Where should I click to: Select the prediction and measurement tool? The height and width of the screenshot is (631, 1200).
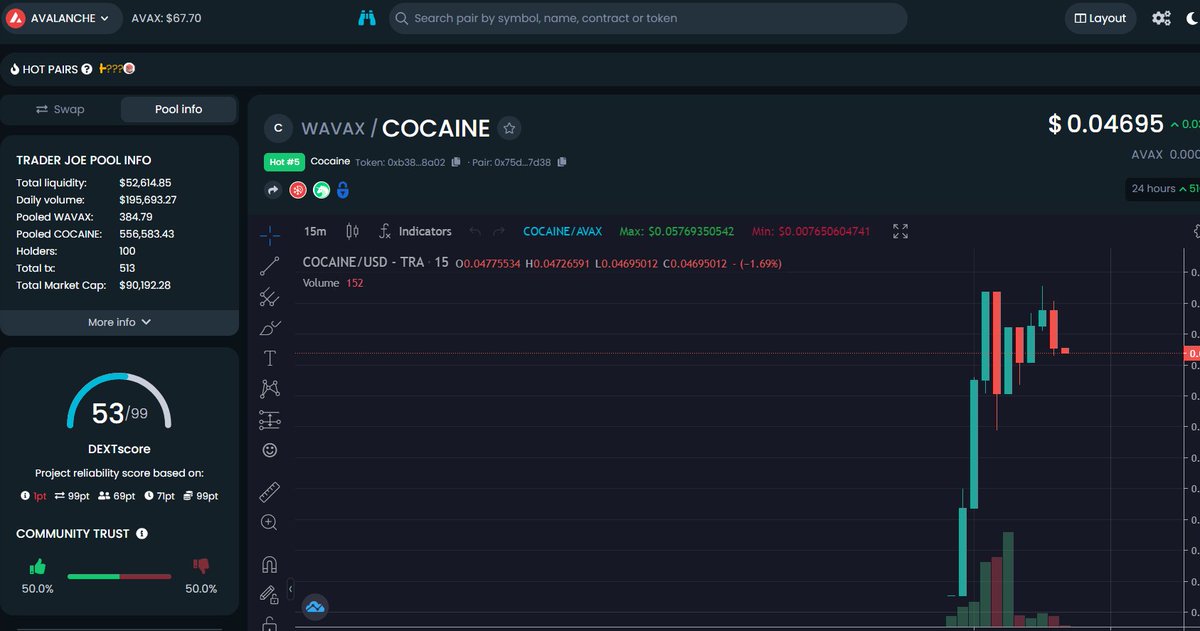pos(269,419)
